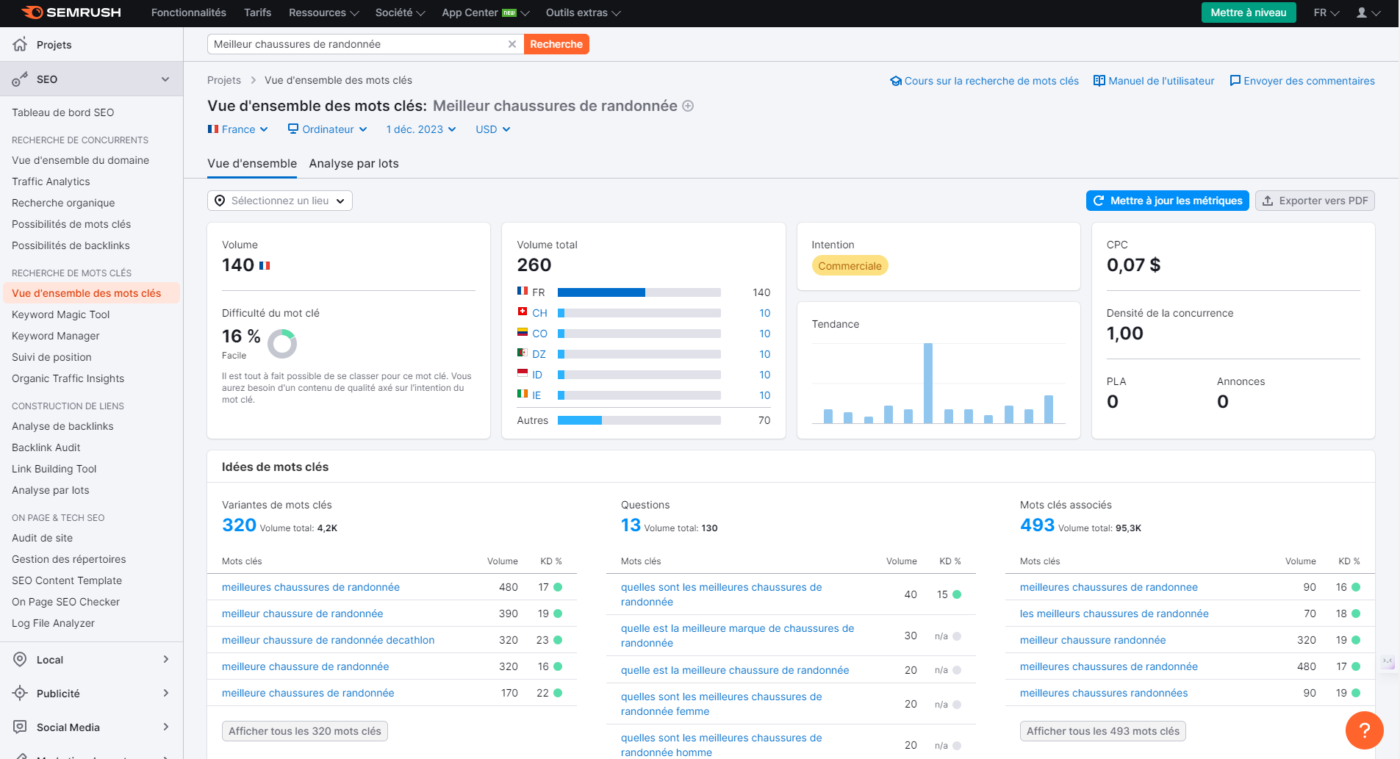1400x759 pixels.
Task: Click the 13 questions count link
Action: pyautogui.click(x=631, y=525)
